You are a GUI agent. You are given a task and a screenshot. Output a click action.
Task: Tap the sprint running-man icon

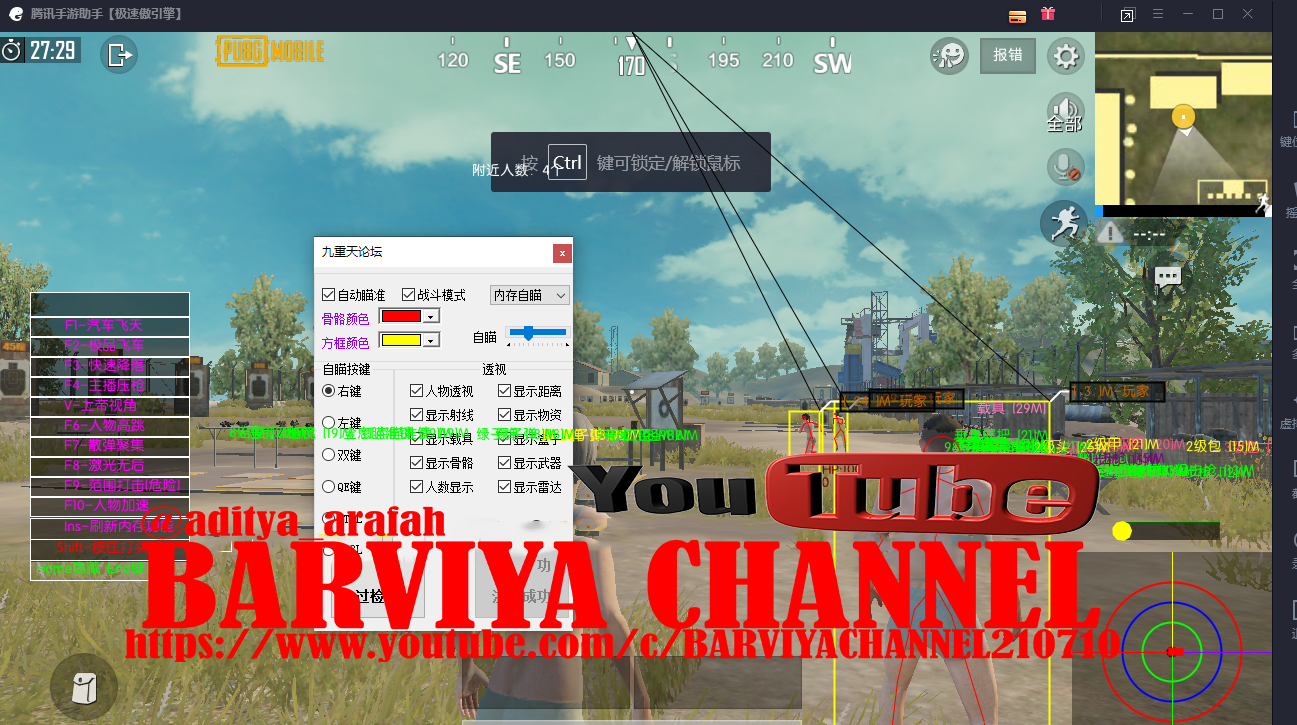pyautogui.click(x=1064, y=222)
